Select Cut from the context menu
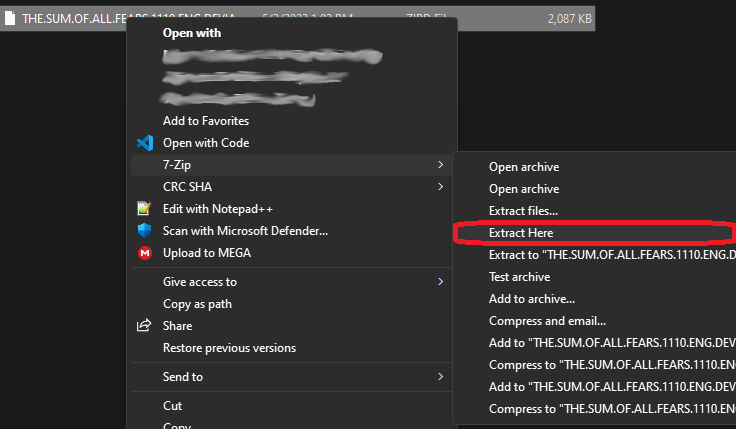736x429 pixels. pos(172,406)
